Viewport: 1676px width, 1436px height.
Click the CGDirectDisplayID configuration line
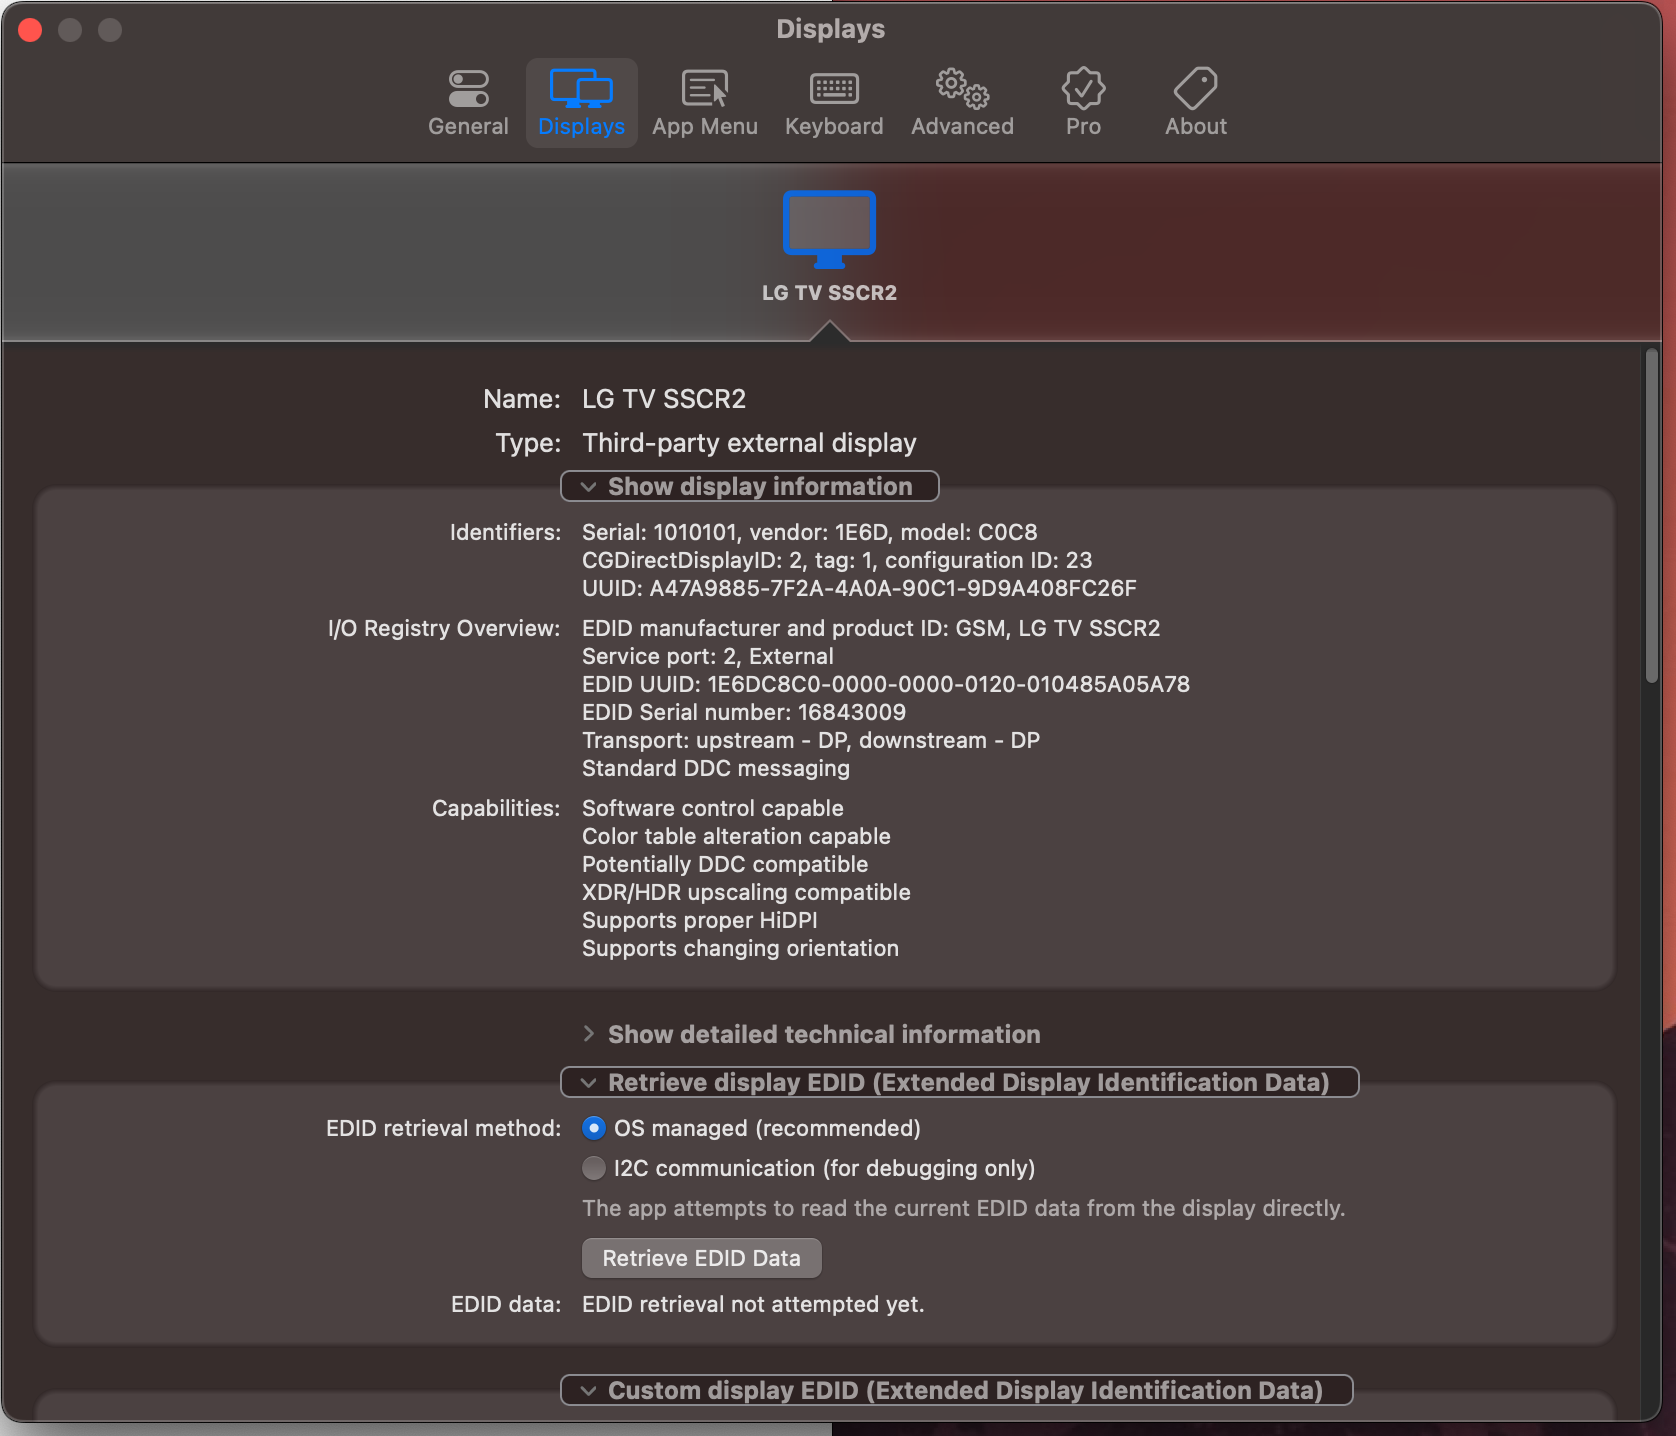837,560
